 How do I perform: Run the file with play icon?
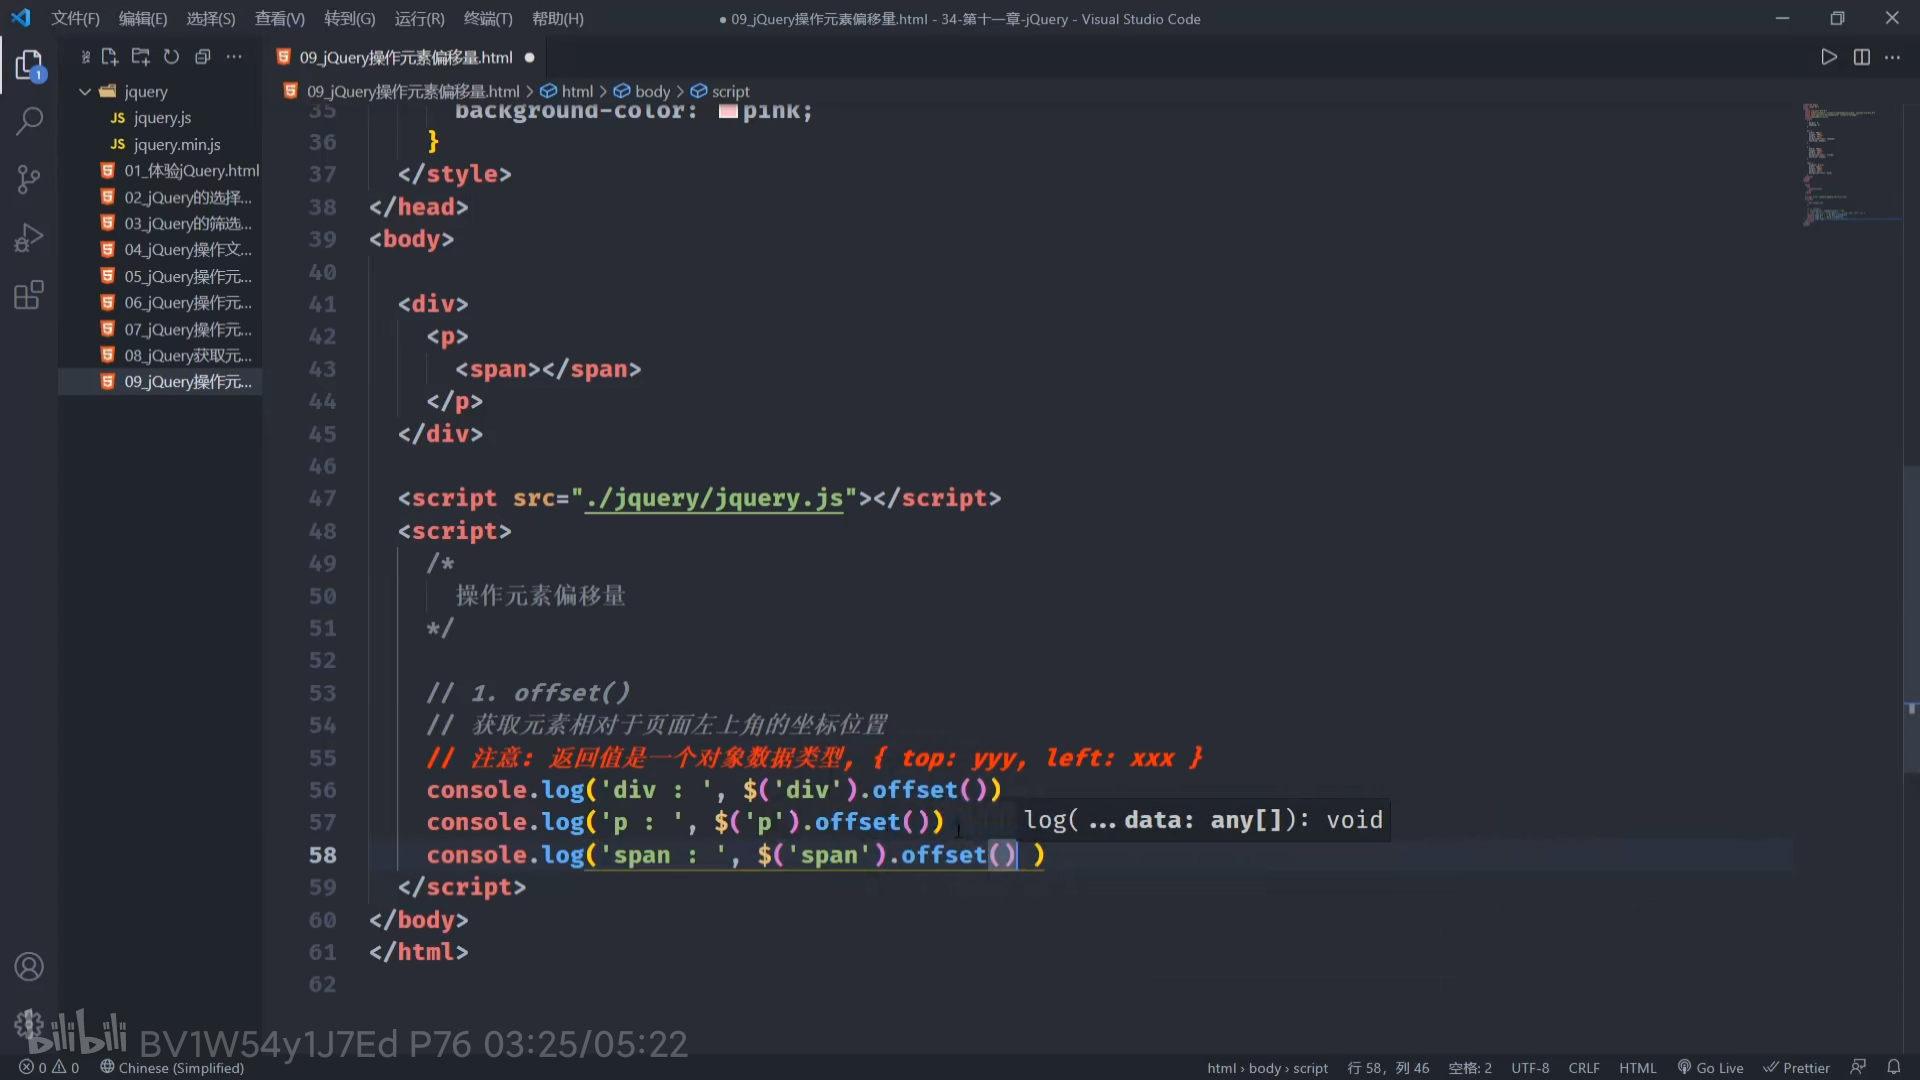(1829, 57)
